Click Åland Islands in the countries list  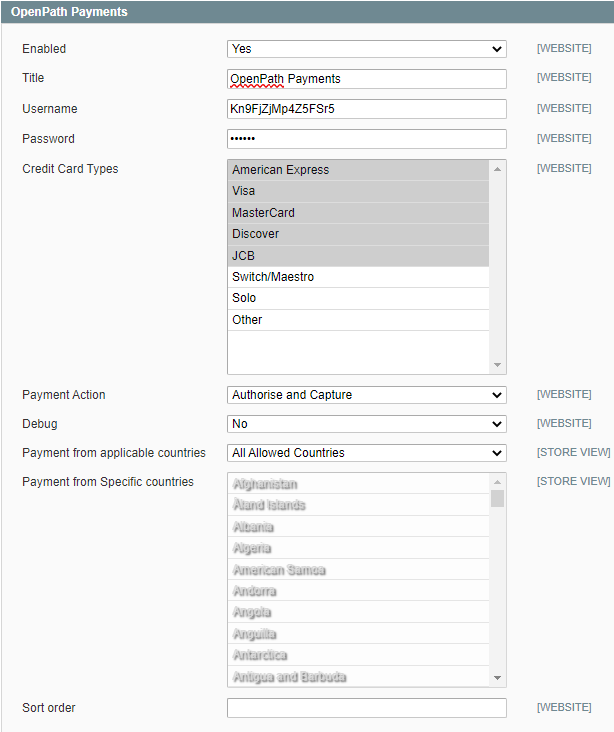coord(358,505)
